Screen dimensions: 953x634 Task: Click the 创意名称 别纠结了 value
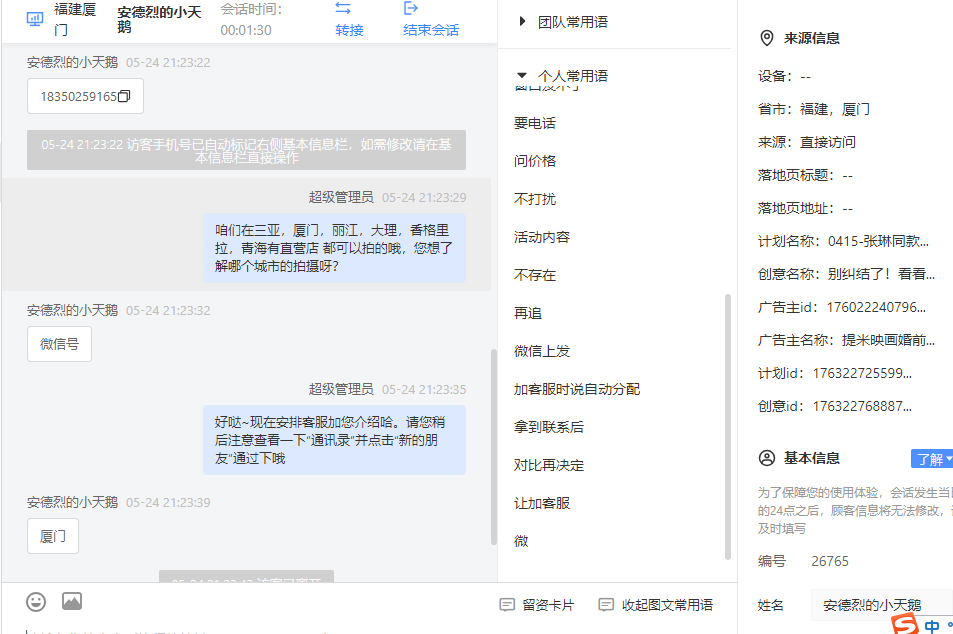point(880,274)
